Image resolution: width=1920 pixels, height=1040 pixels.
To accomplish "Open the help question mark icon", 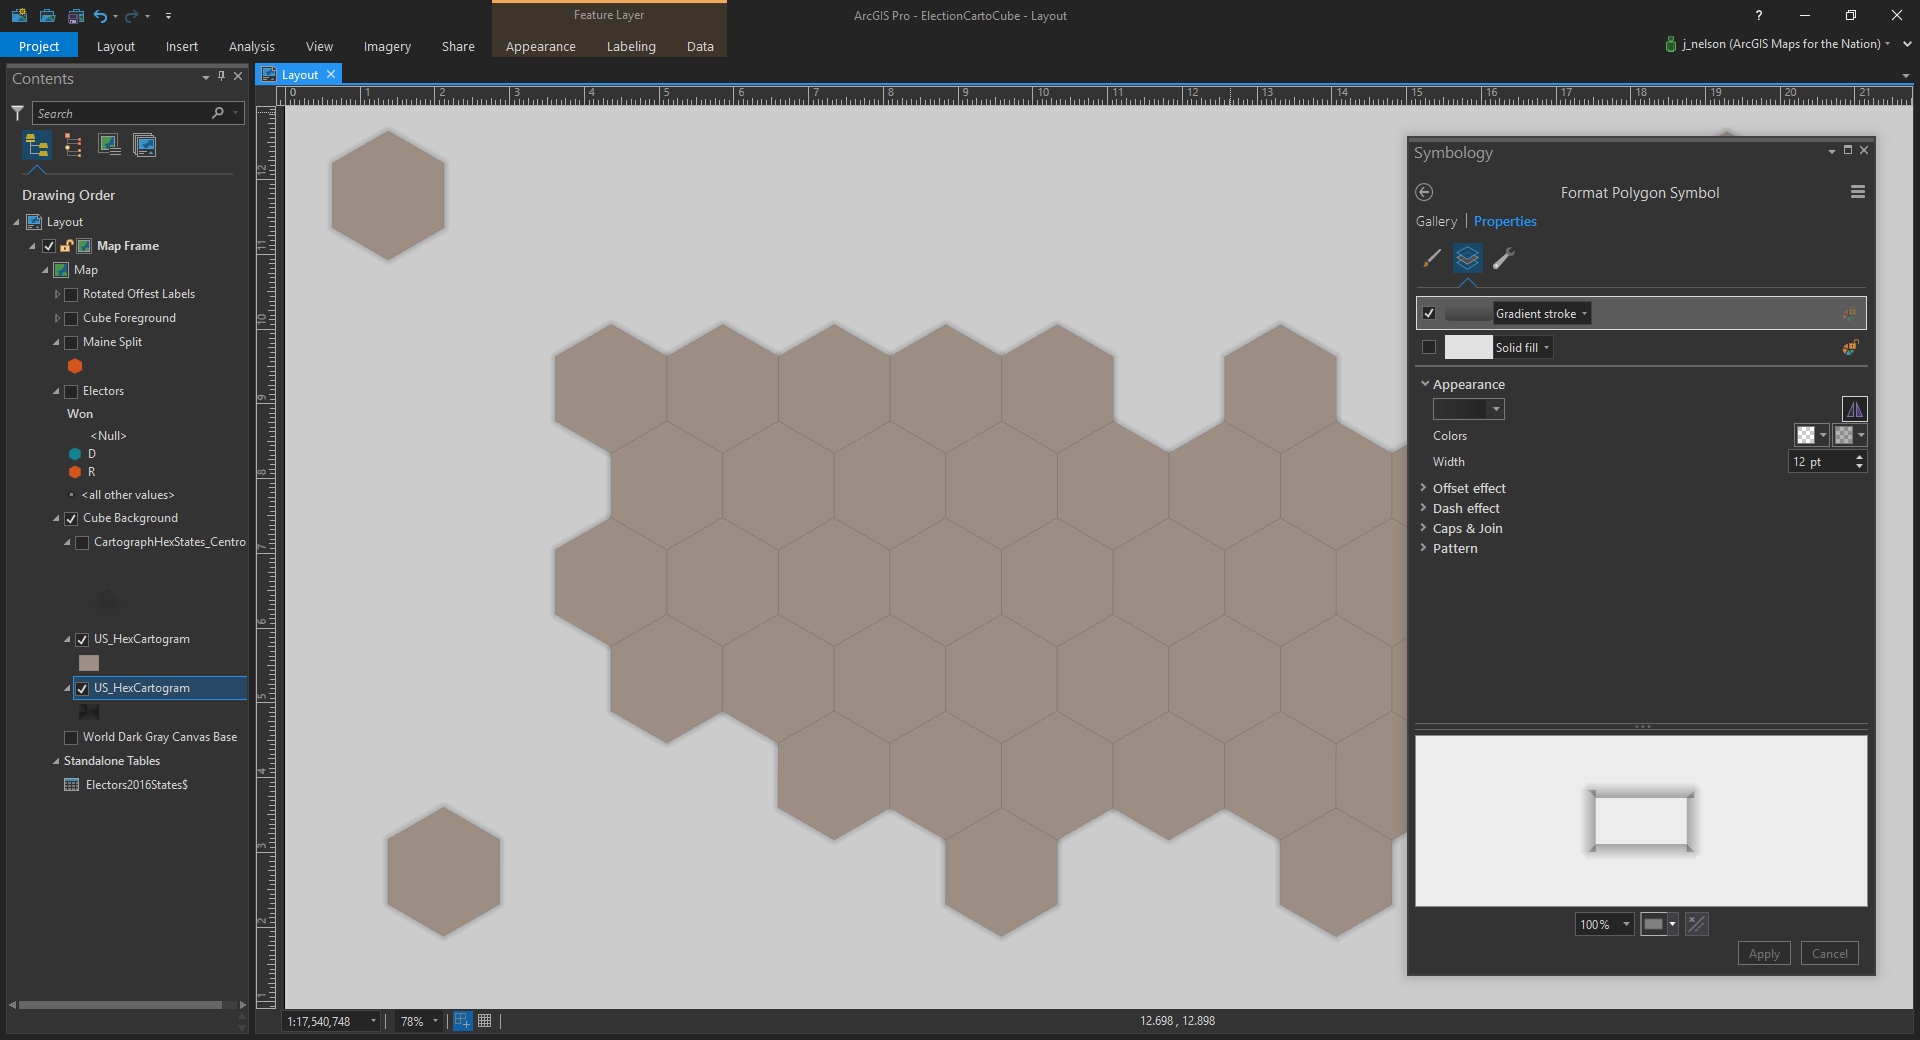I will click(1758, 15).
